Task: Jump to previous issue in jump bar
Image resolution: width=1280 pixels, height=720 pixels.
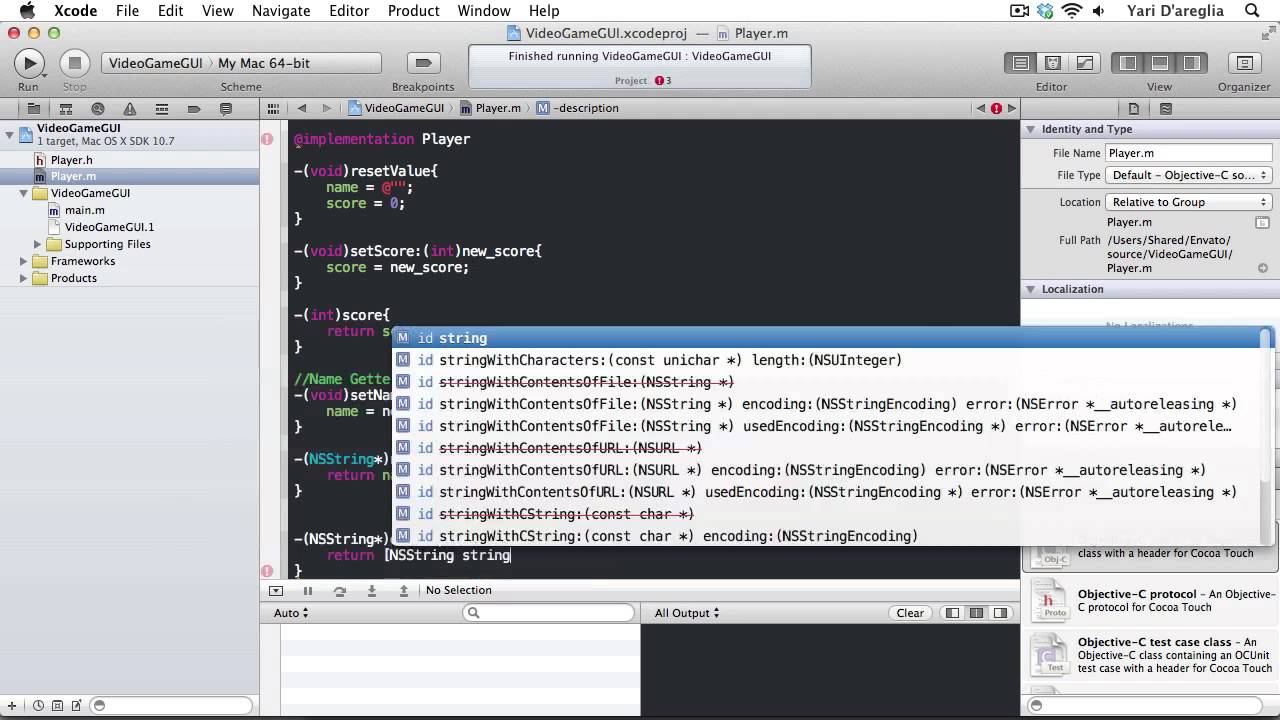Action: click(980, 108)
